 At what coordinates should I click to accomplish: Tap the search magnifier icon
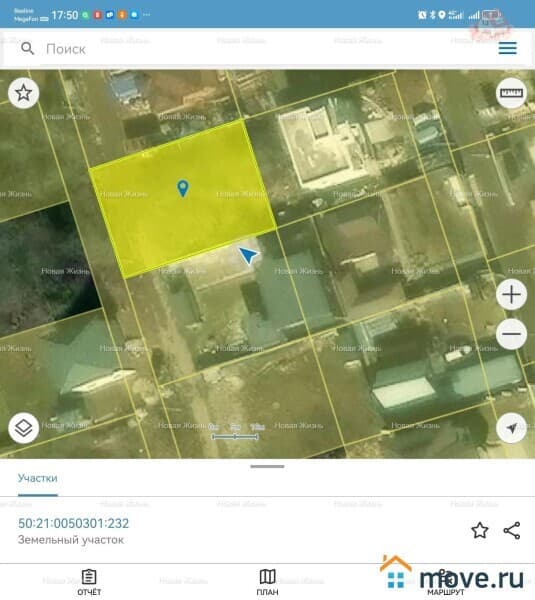point(28,49)
